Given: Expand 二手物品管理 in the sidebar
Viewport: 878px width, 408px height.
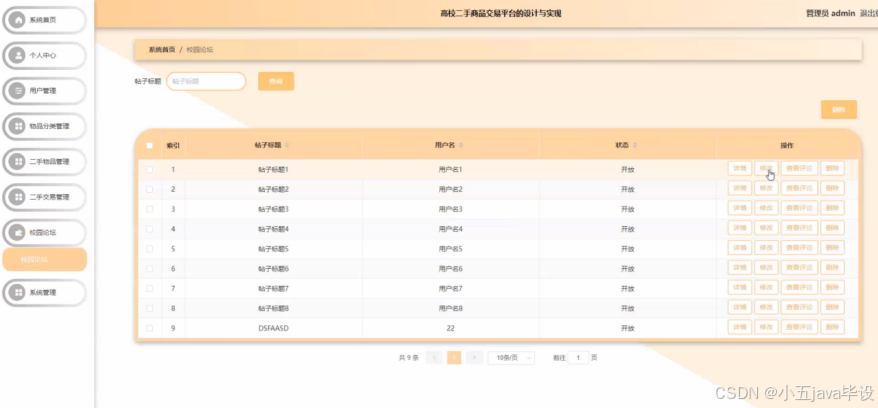Looking at the screenshot, I should 44,162.
